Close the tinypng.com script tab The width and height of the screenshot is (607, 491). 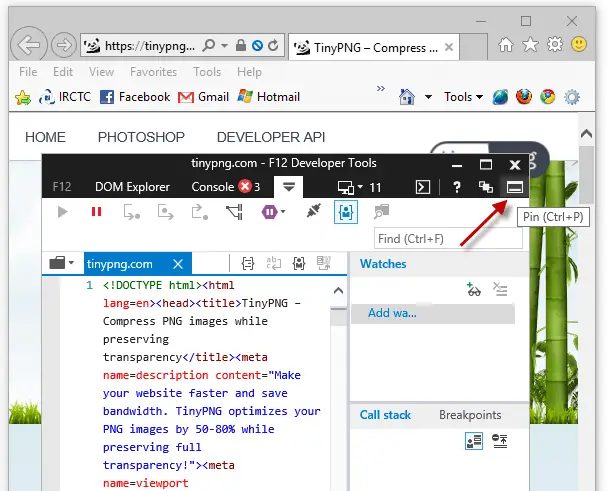click(178, 264)
